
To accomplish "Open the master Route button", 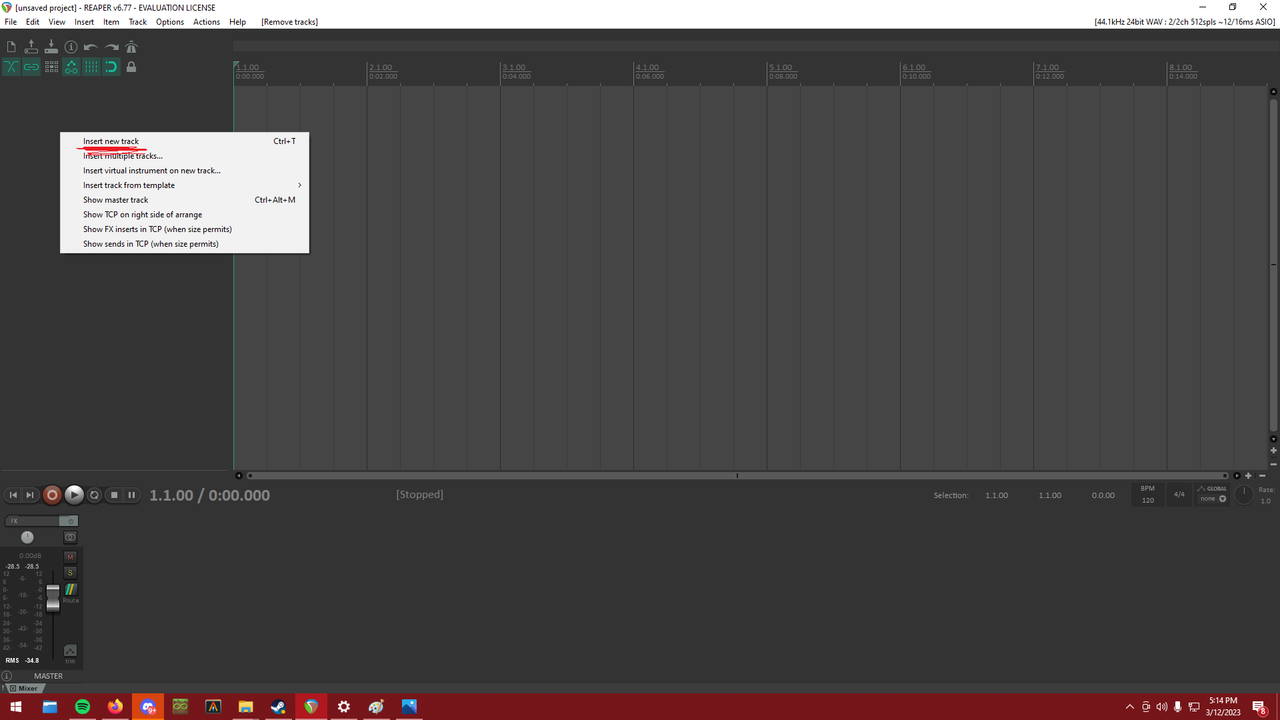I will click(x=70, y=592).
